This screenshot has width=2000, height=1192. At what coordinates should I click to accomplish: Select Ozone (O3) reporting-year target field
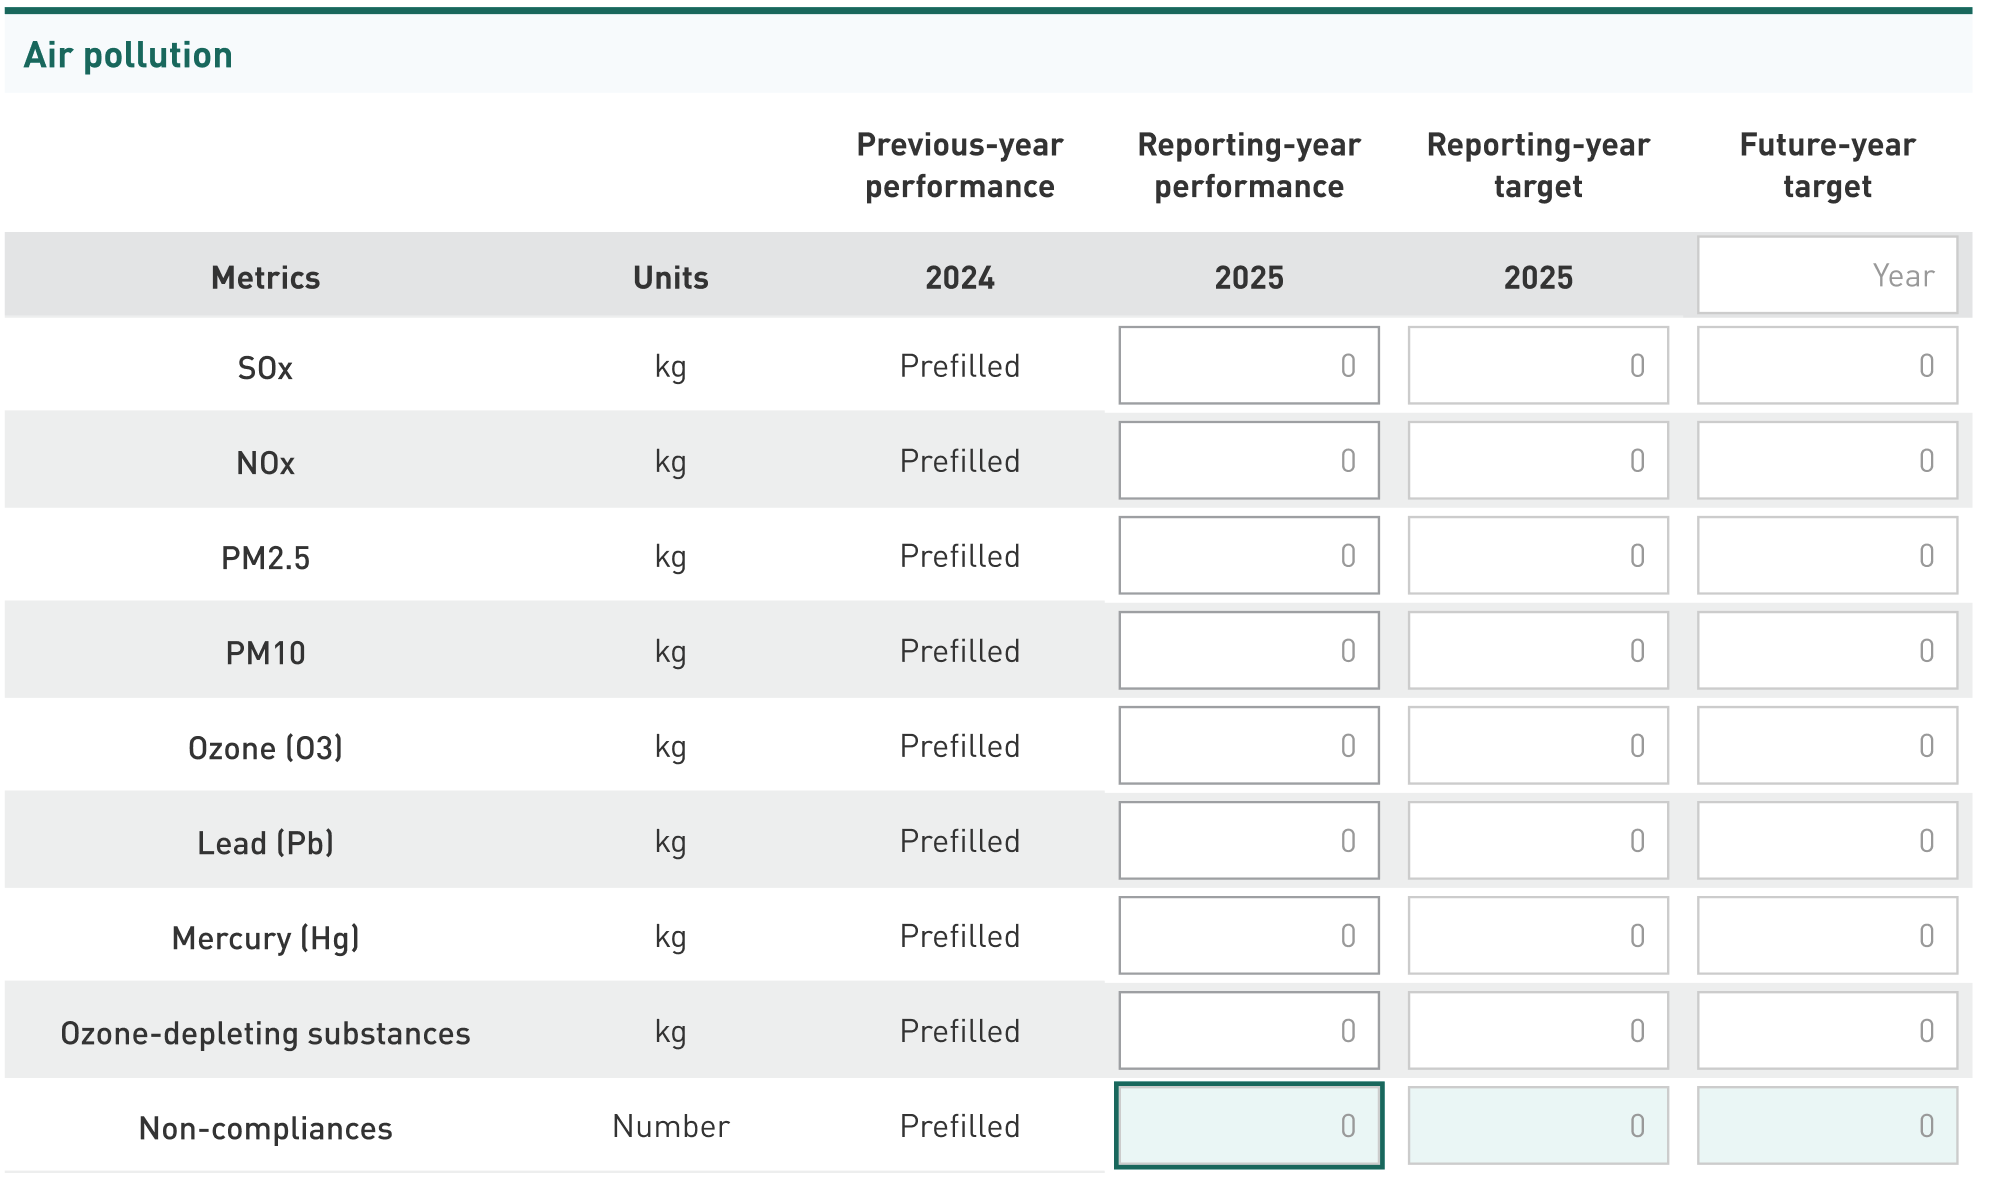1537,745
